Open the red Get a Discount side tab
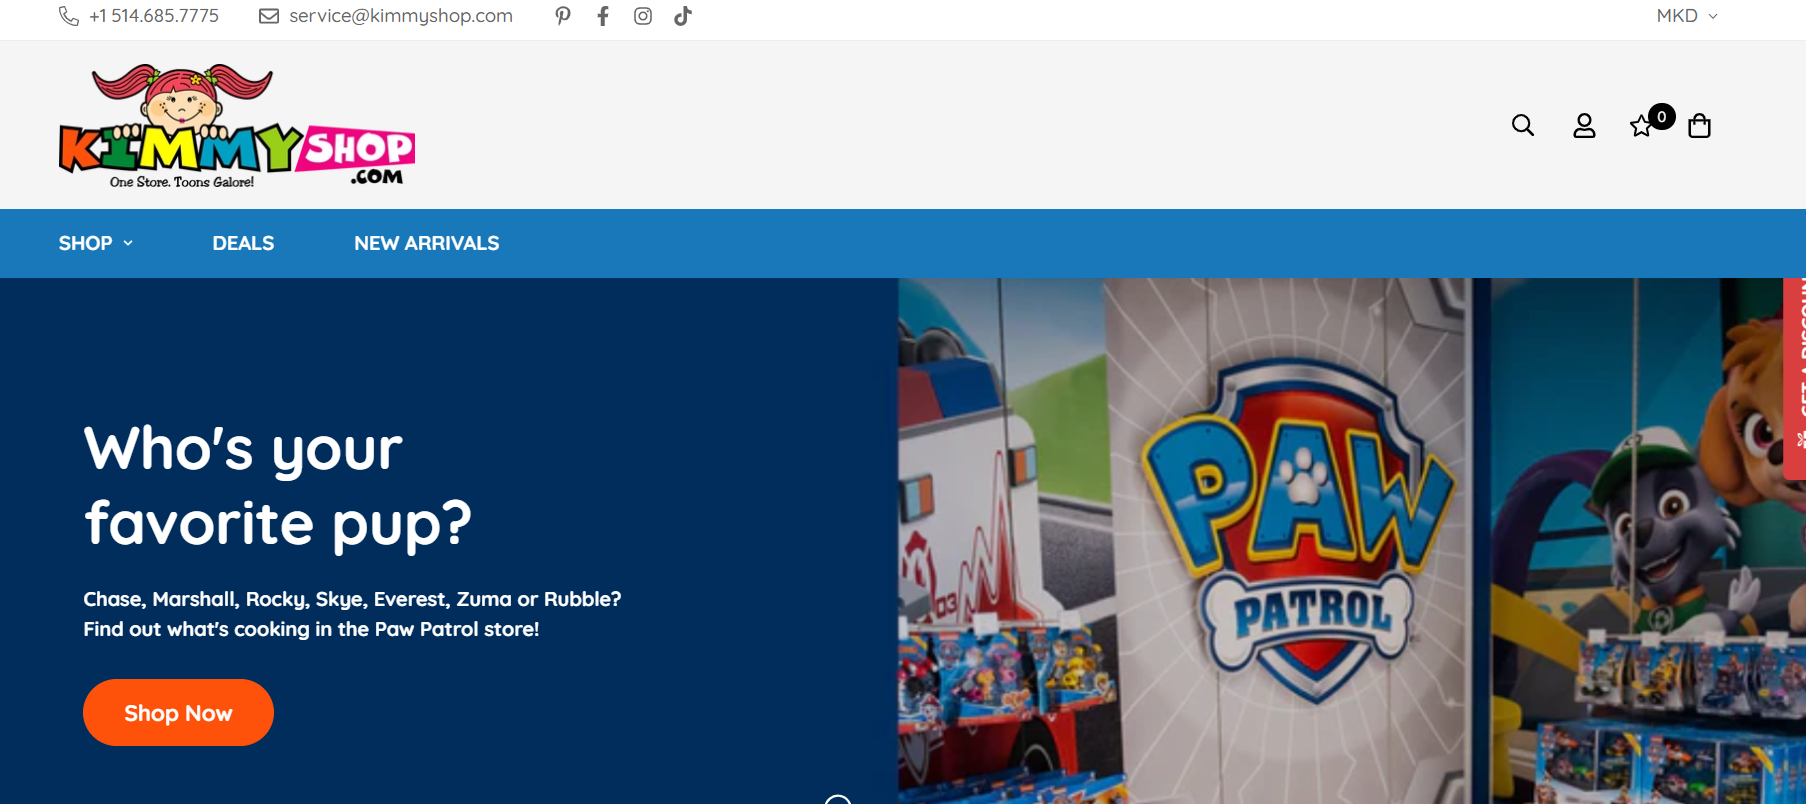 [1795, 378]
